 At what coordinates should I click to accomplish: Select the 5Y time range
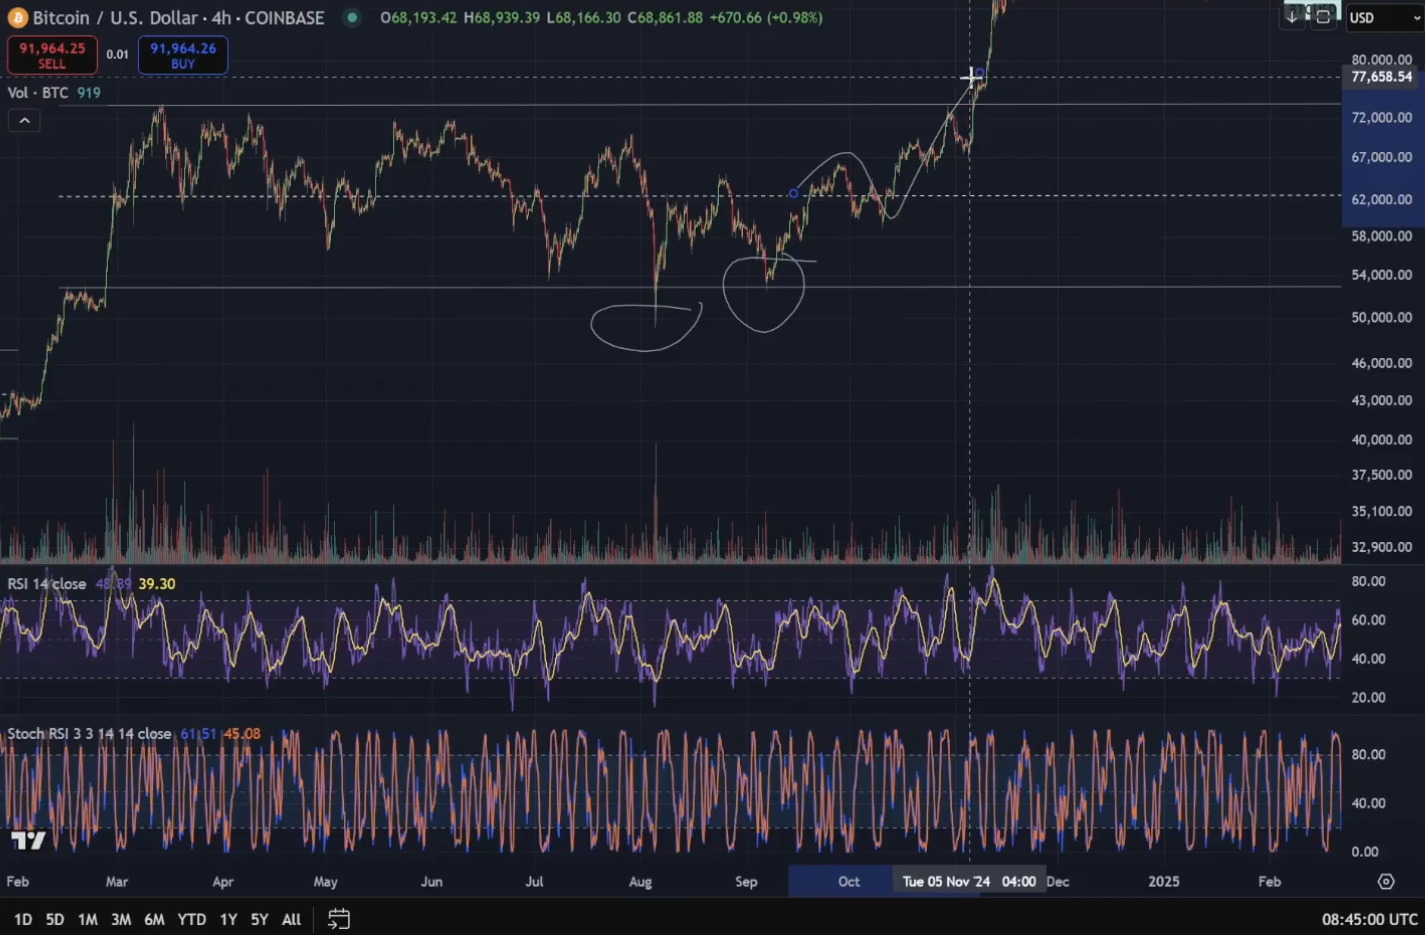(259, 919)
